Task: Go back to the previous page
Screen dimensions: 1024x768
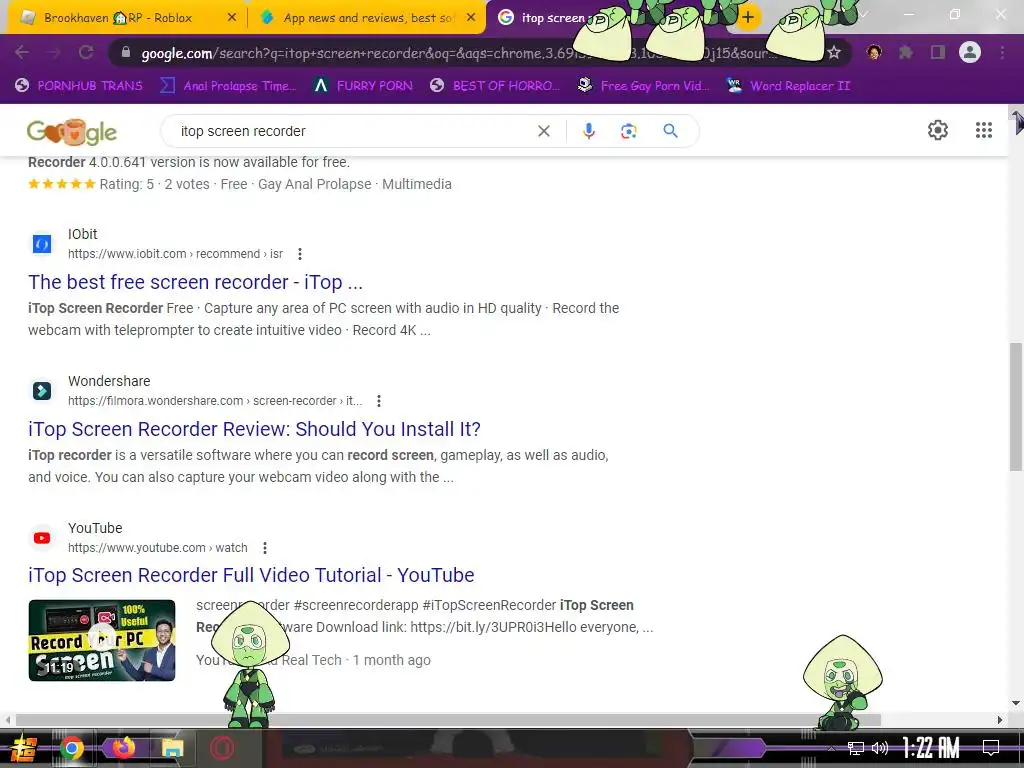Action: point(22,52)
